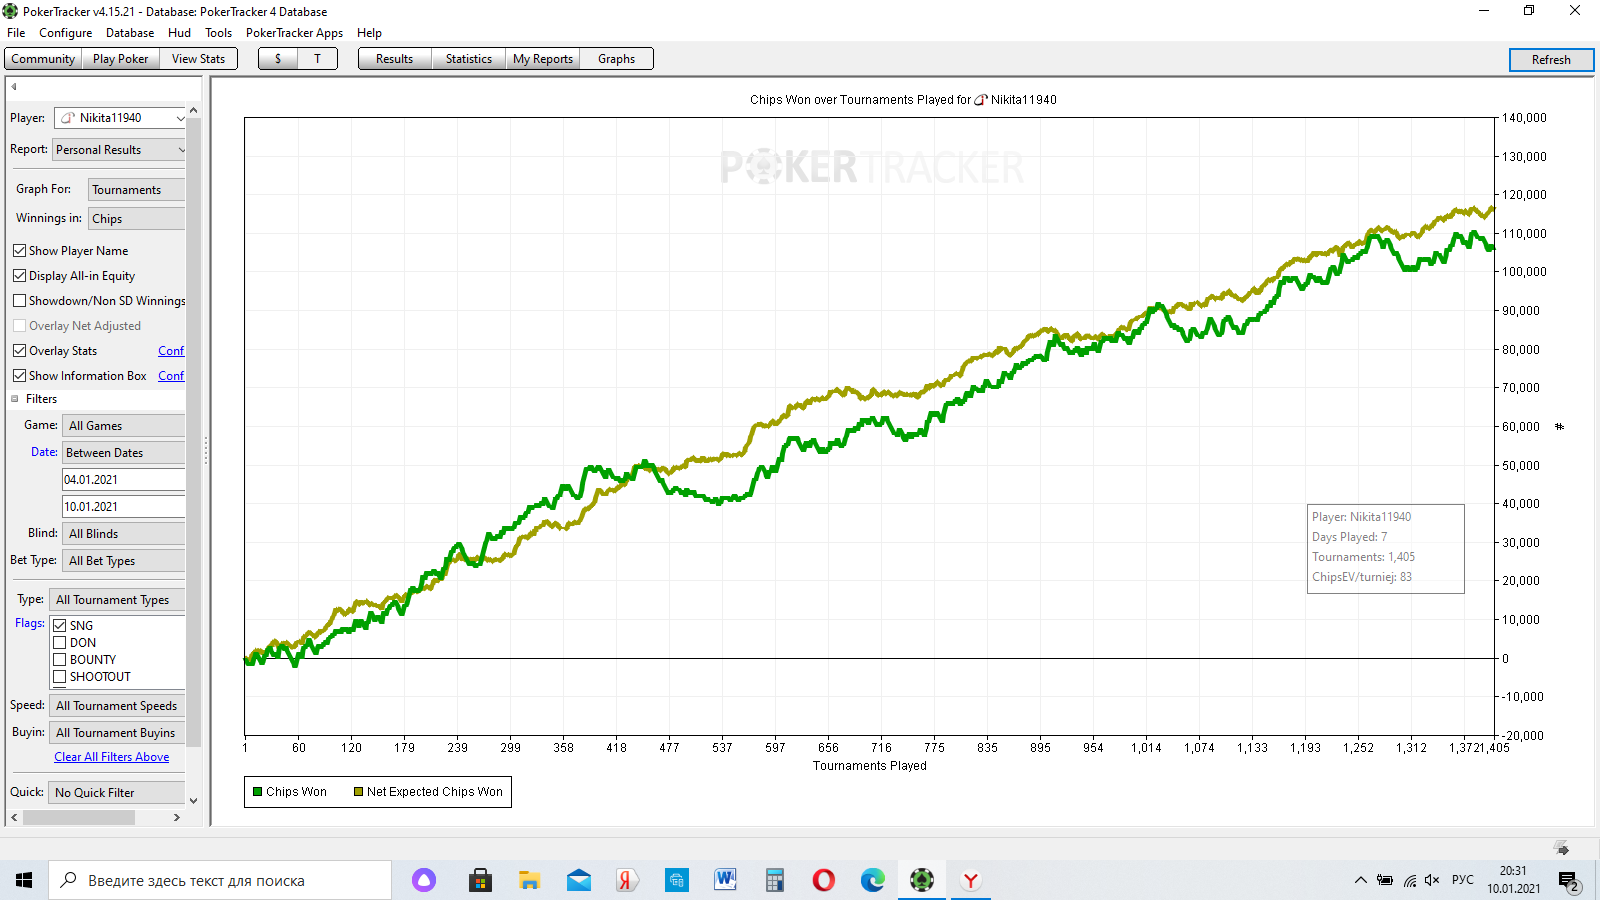Collapse the left filter panel arrow
Viewport: 1600px width, 900px height.
click(x=14, y=87)
